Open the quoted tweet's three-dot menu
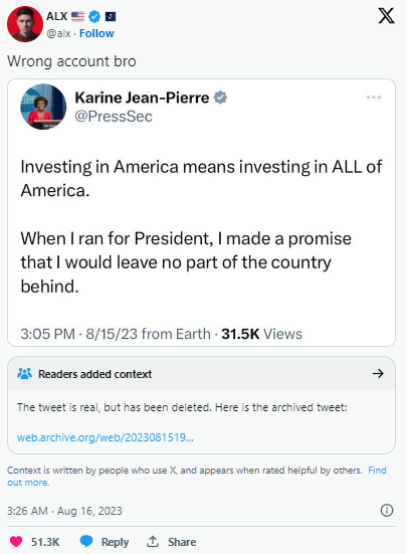 374,97
